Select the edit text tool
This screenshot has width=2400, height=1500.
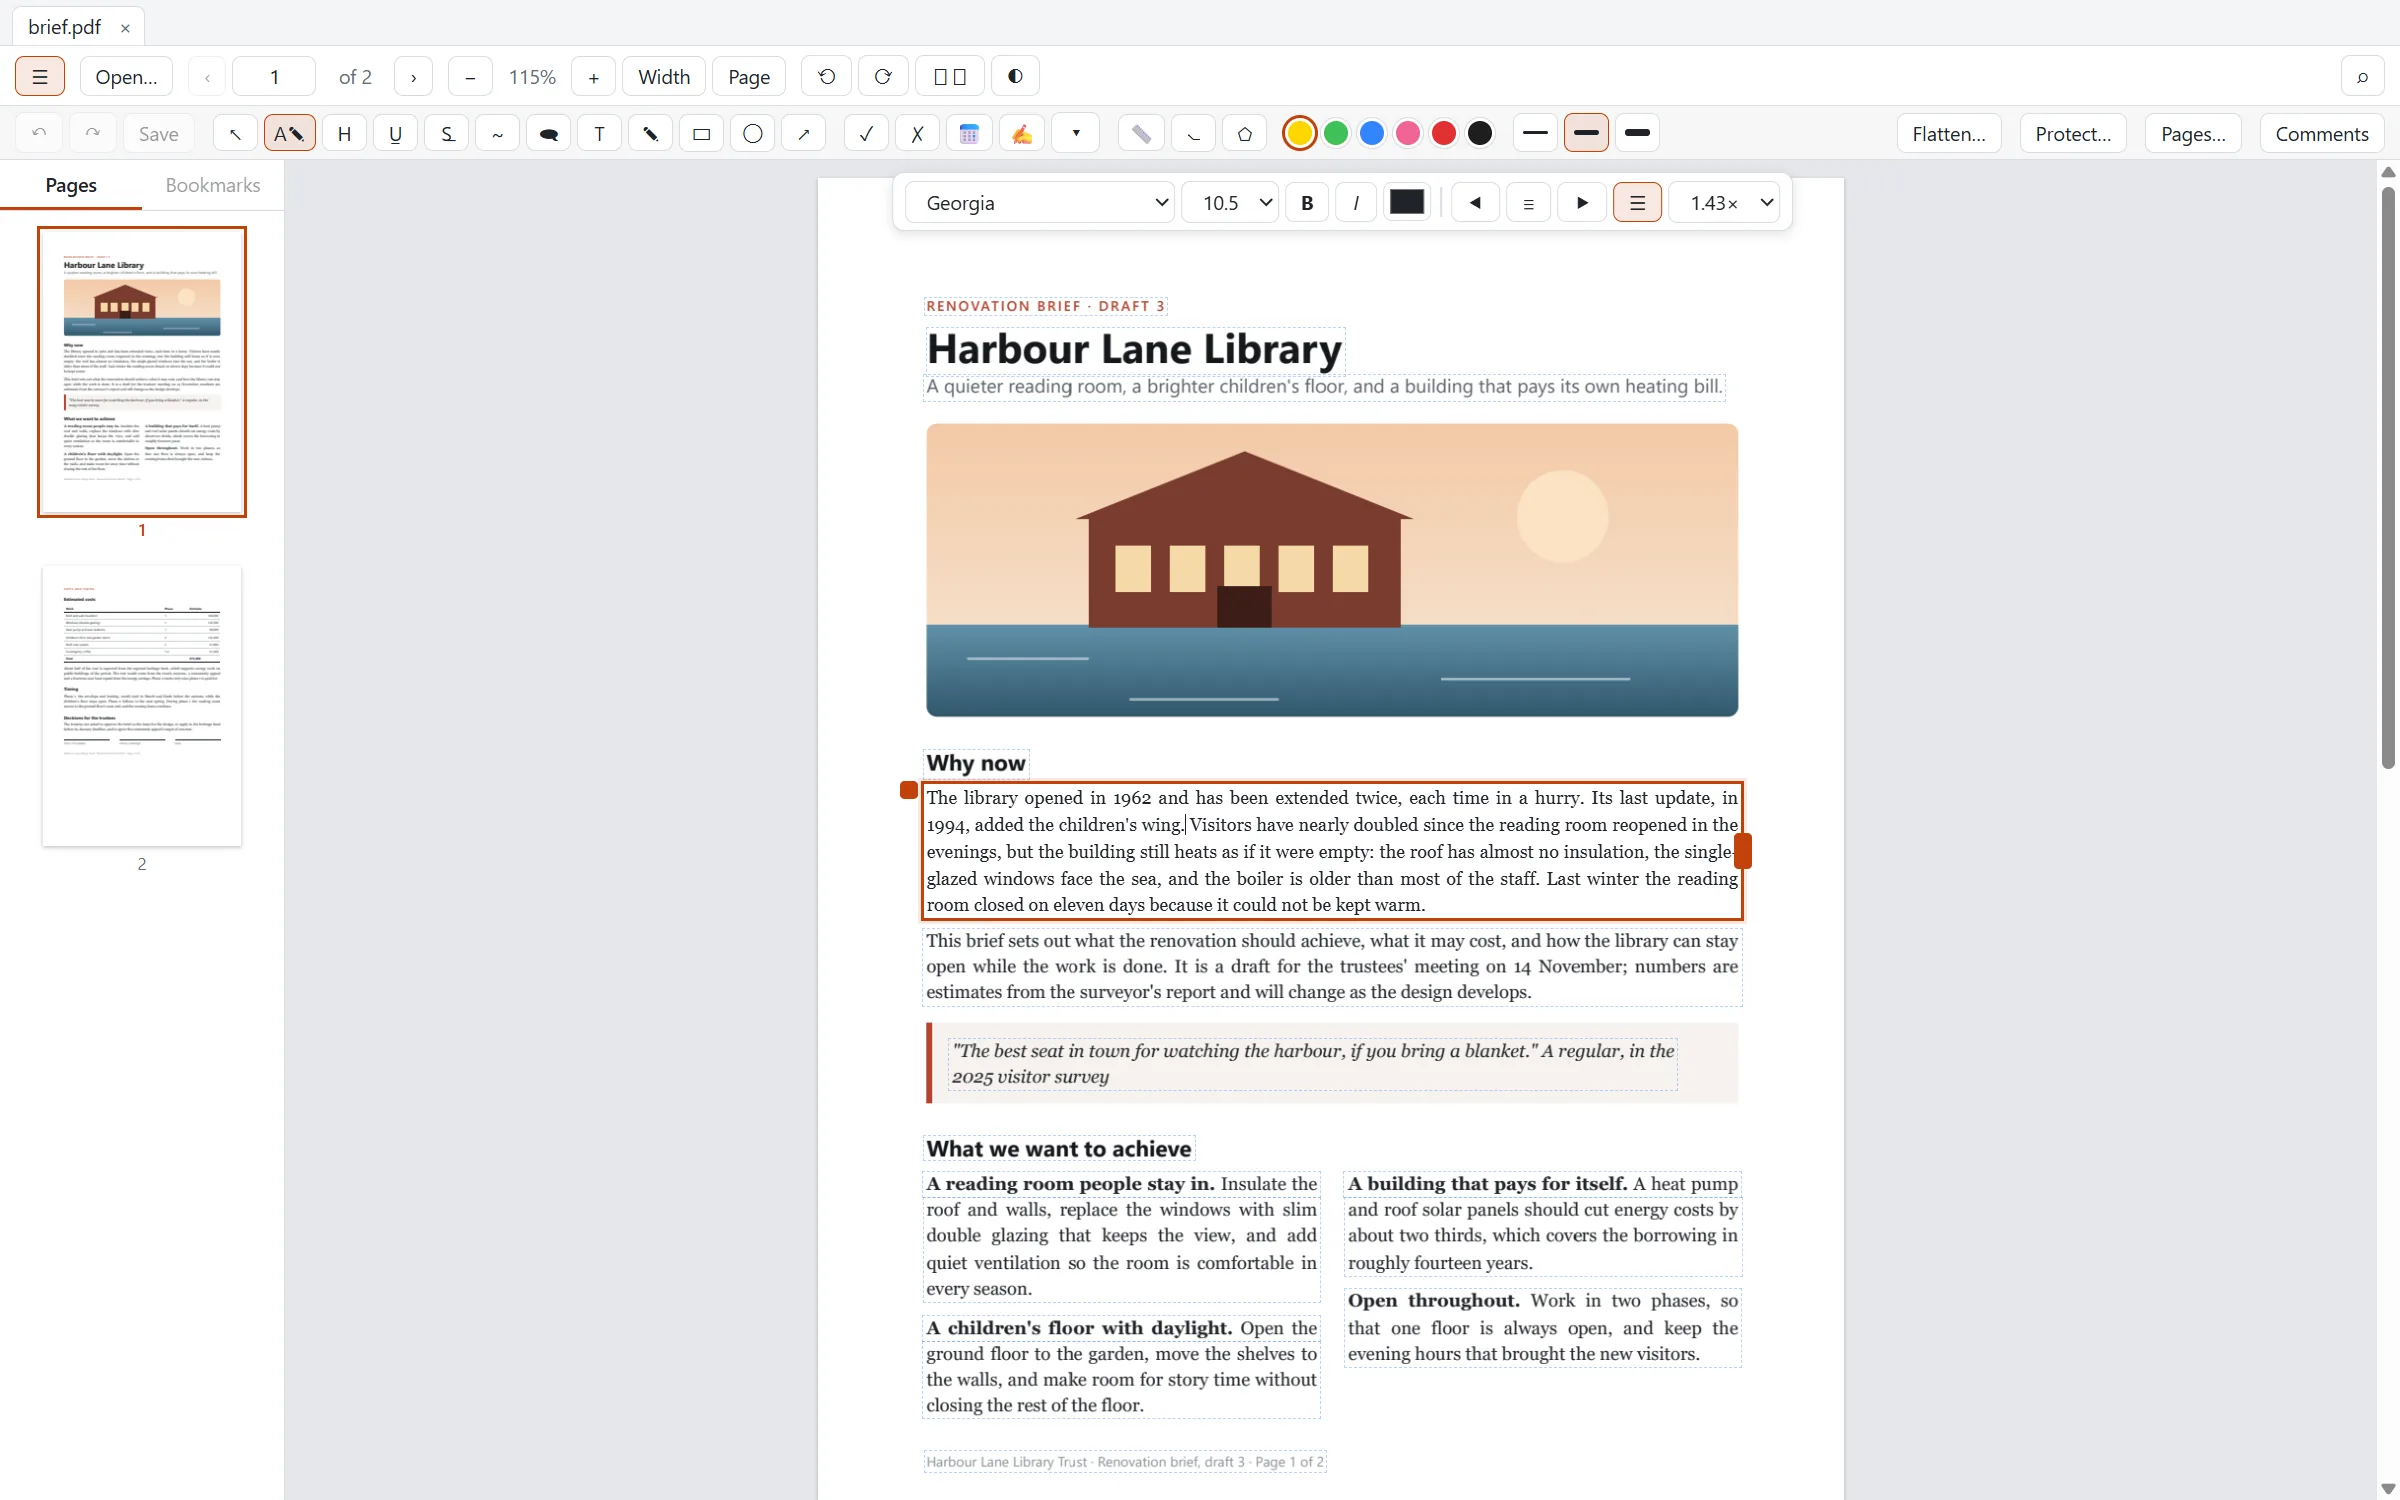pos(289,134)
